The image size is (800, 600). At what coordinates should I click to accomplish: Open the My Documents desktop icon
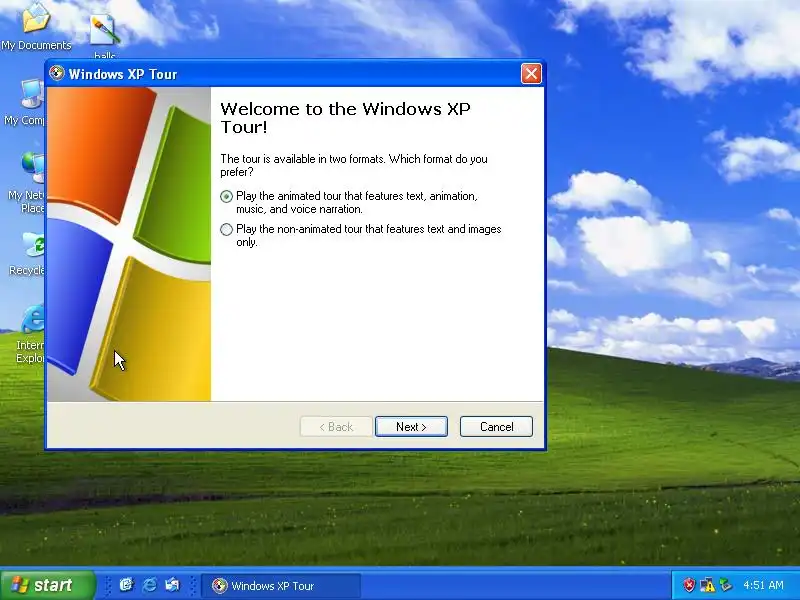[36, 26]
